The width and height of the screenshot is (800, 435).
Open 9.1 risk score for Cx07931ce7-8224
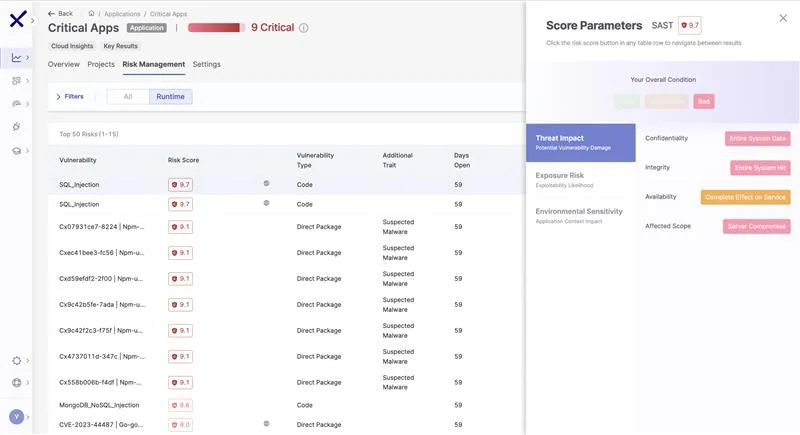(x=181, y=227)
